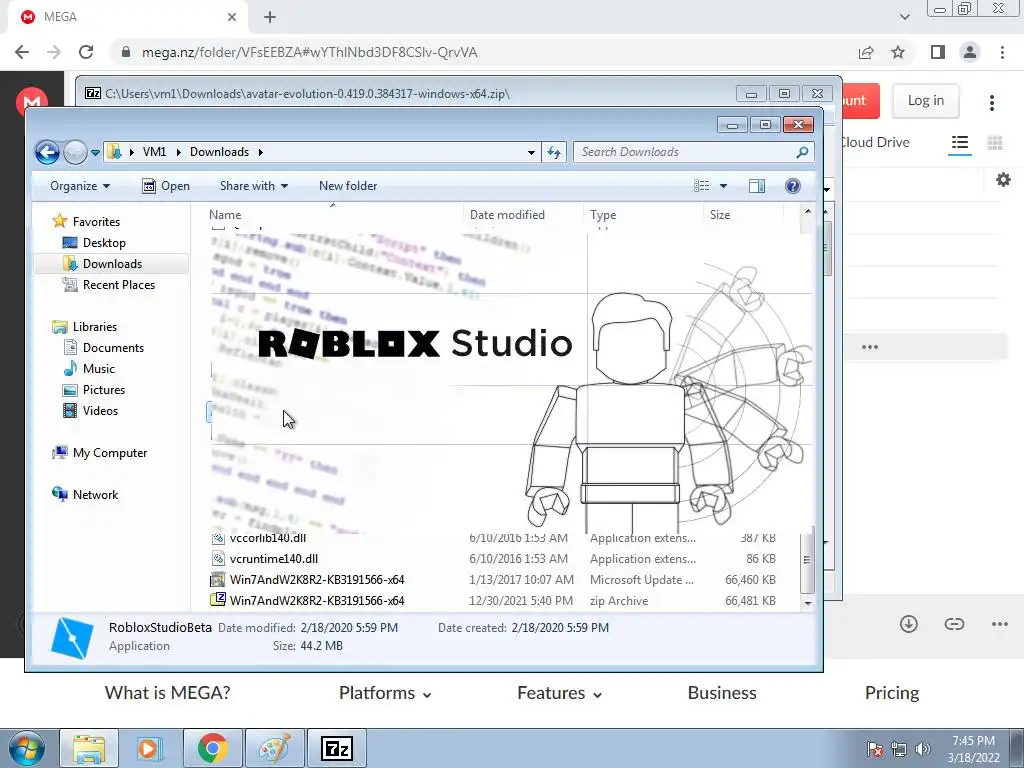Open Explorer help question mark

click(792, 186)
